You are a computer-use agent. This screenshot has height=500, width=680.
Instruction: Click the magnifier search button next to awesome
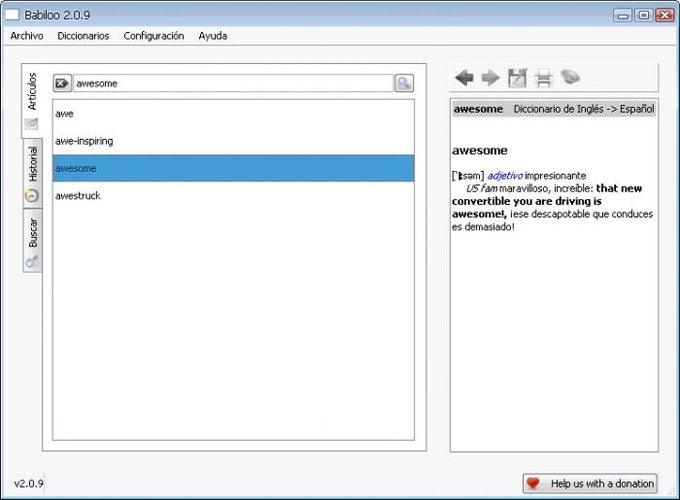click(x=404, y=83)
